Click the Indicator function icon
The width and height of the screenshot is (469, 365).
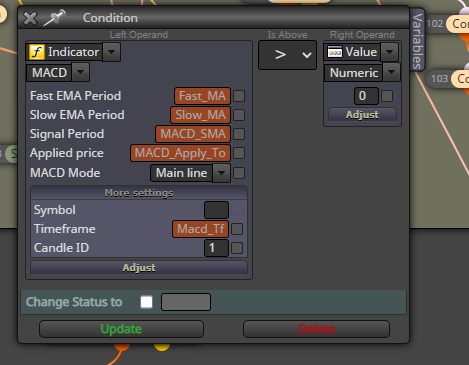click(37, 52)
